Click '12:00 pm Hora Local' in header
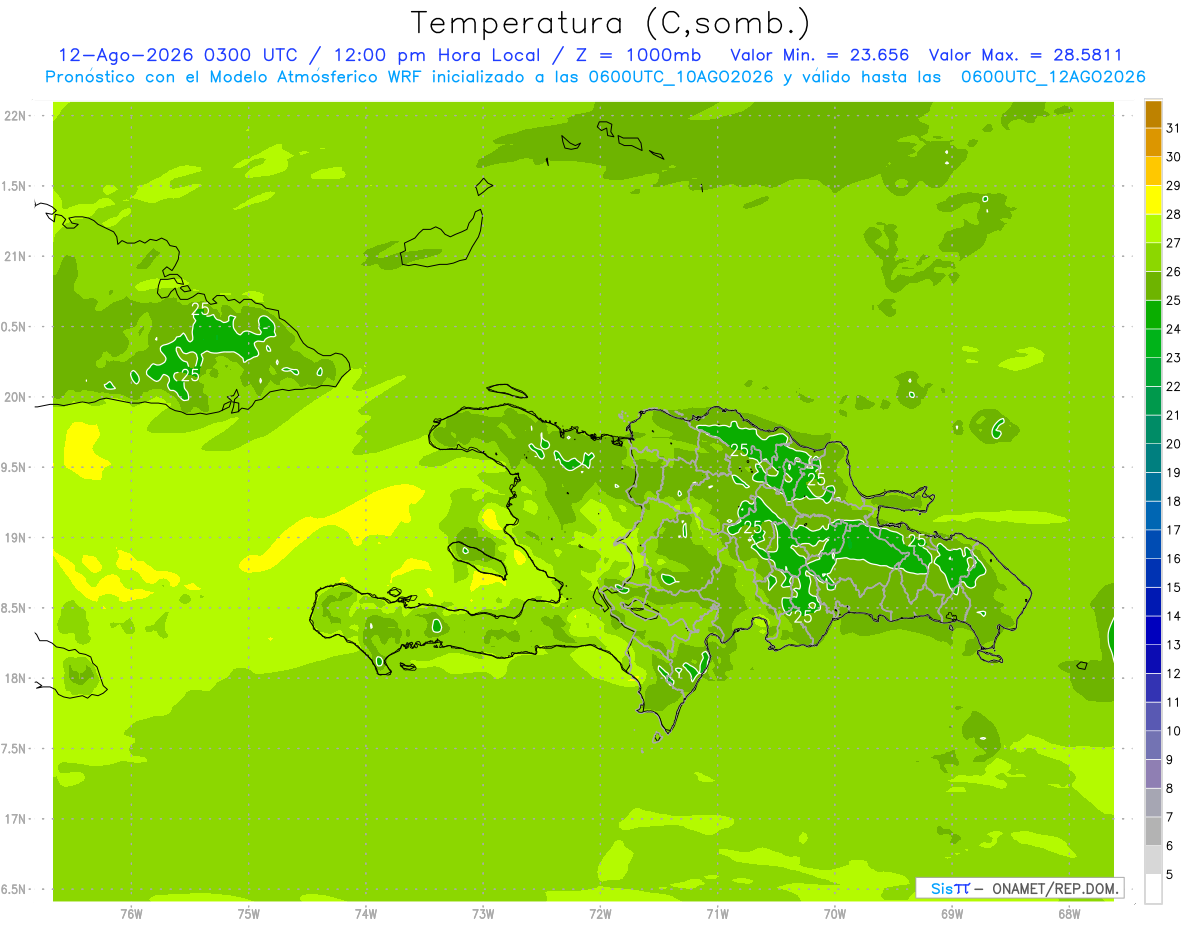The image size is (1200, 927). coord(435,55)
